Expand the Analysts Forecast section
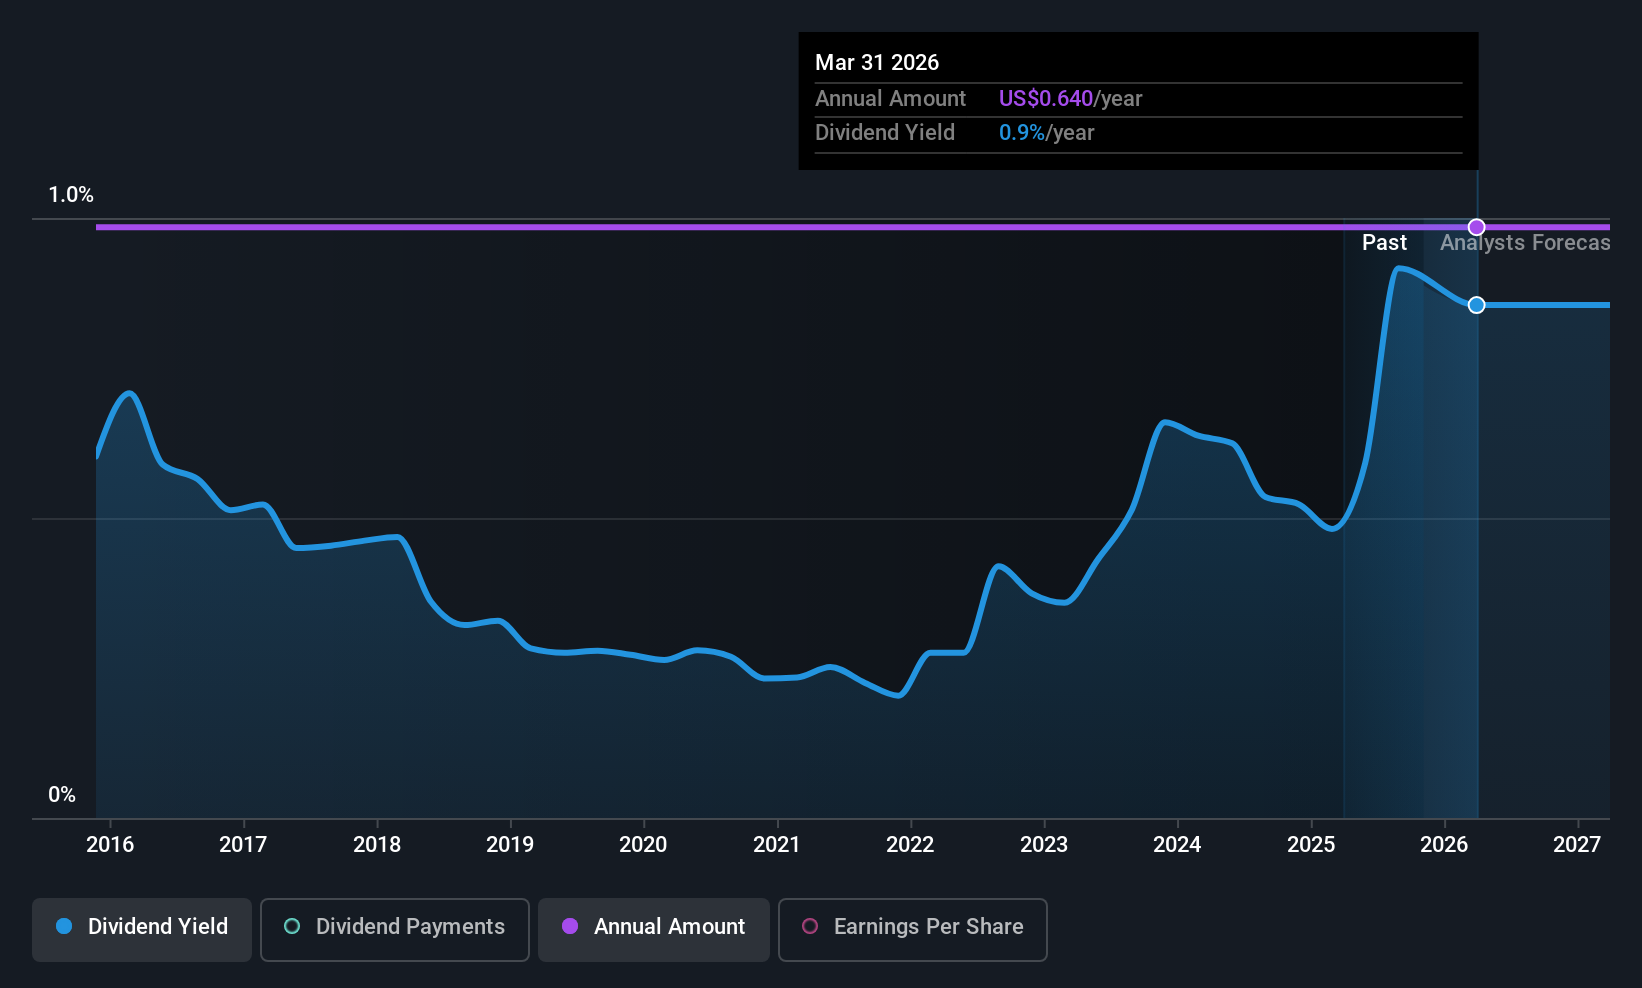Screen dimensions: 1642x988 pyautogui.click(x=1524, y=242)
